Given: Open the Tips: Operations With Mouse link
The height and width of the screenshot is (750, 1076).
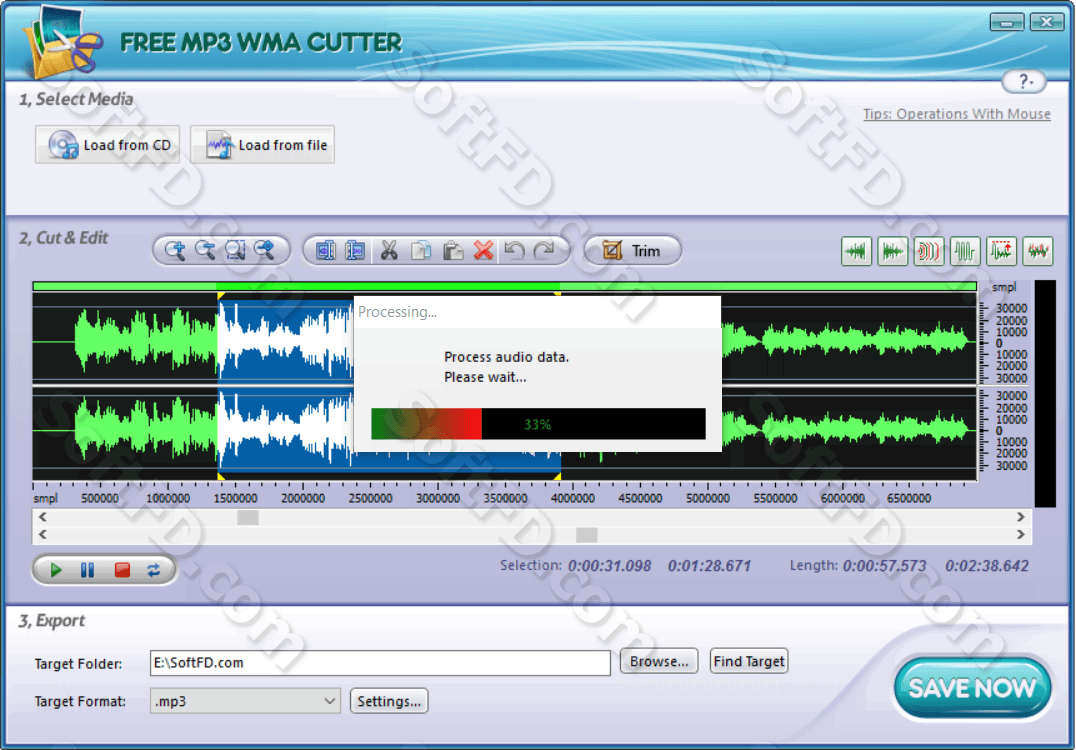Looking at the screenshot, I should pyautogui.click(x=957, y=114).
